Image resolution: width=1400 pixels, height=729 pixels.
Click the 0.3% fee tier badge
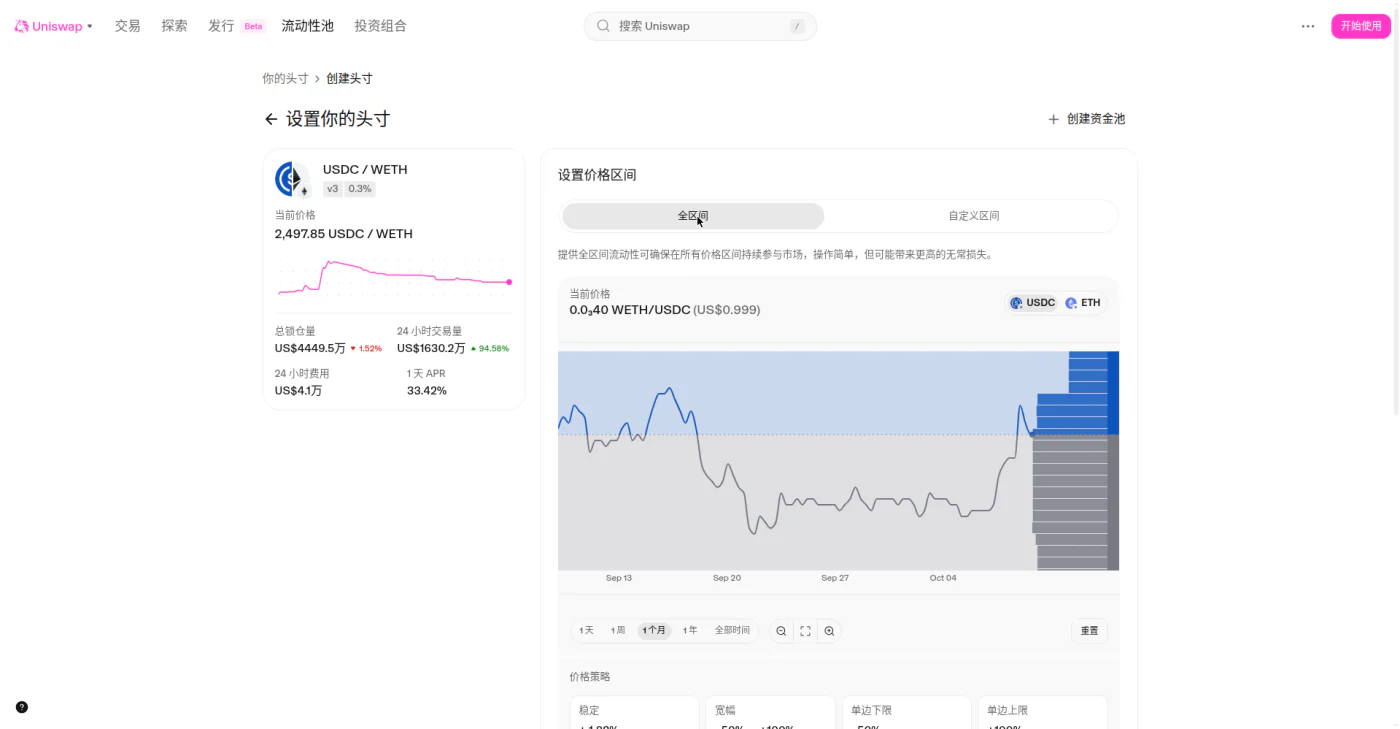pyautogui.click(x=360, y=189)
